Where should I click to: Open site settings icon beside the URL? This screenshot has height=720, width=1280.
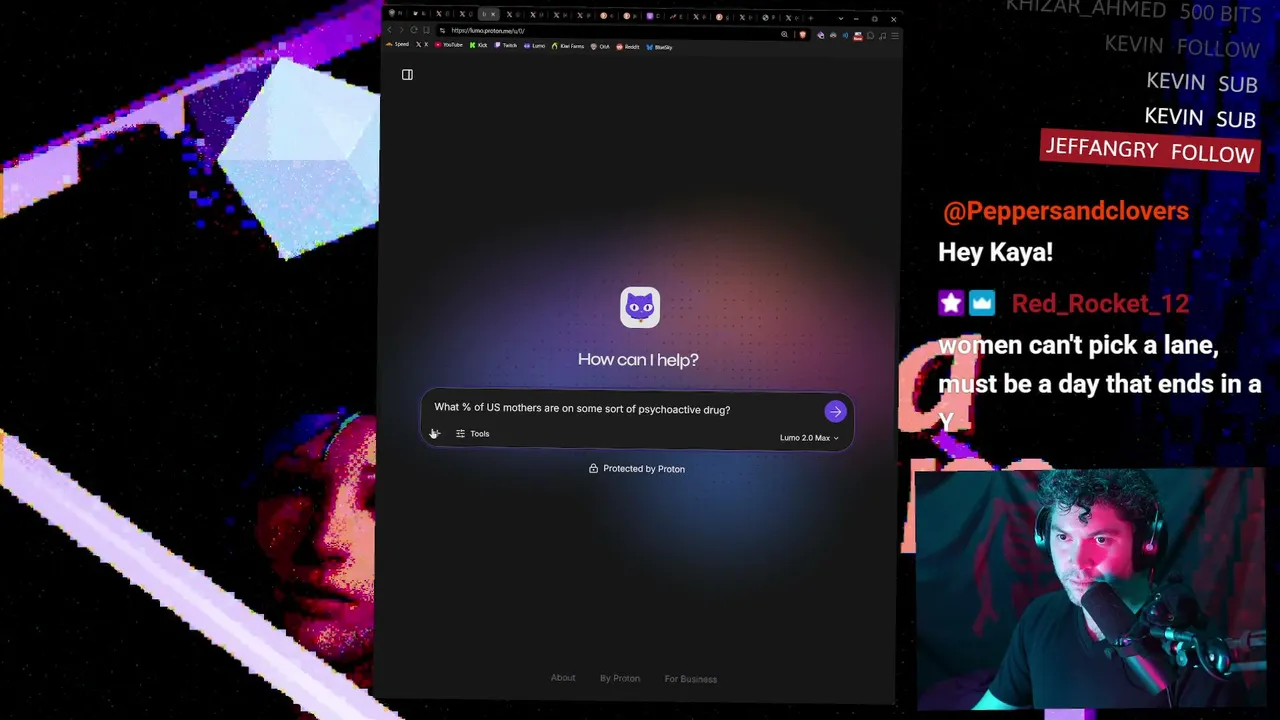pos(442,31)
